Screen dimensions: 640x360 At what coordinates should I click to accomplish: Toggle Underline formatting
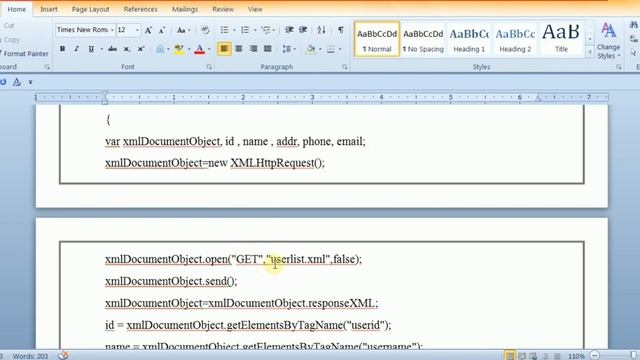pyautogui.click(x=91, y=49)
